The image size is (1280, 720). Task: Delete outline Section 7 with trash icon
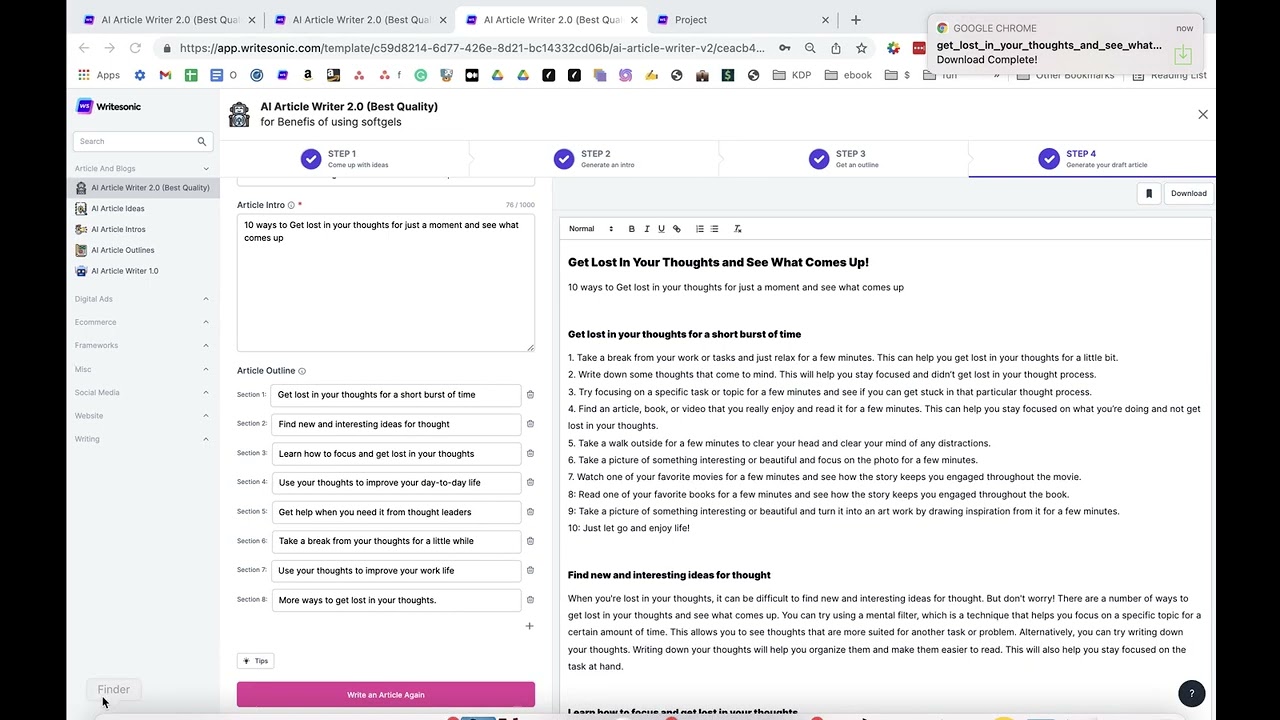pyautogui.click(x=530, y=570)
